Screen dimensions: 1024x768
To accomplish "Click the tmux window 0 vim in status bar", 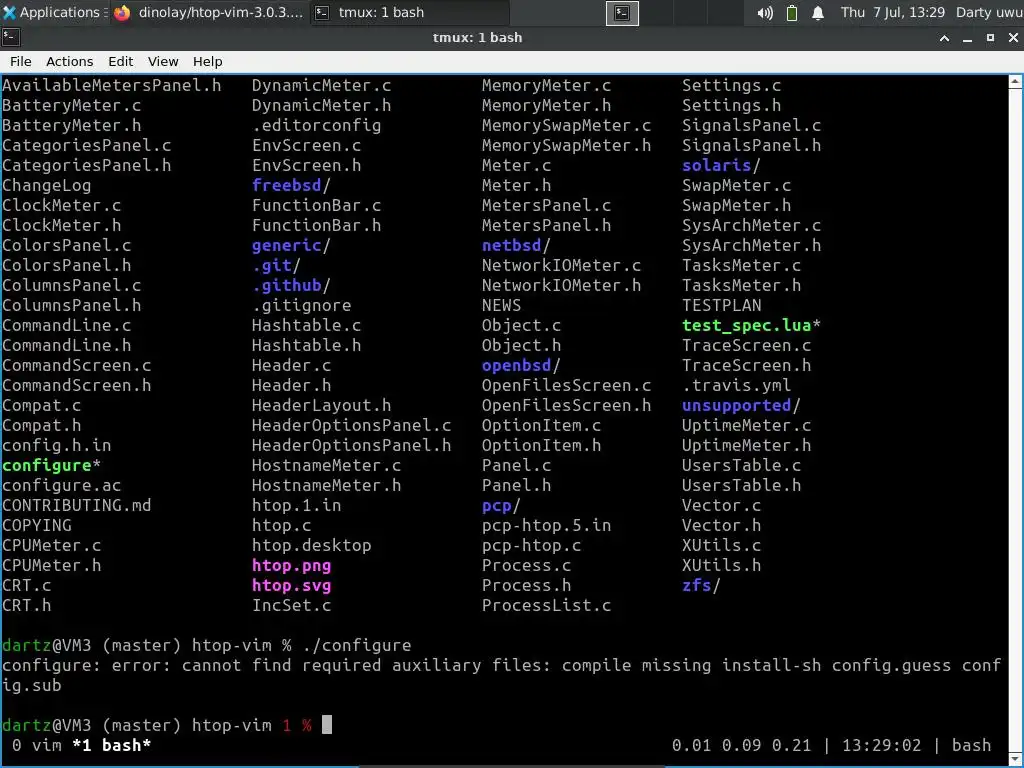I will pyautogui.click(x=37, y=745).
